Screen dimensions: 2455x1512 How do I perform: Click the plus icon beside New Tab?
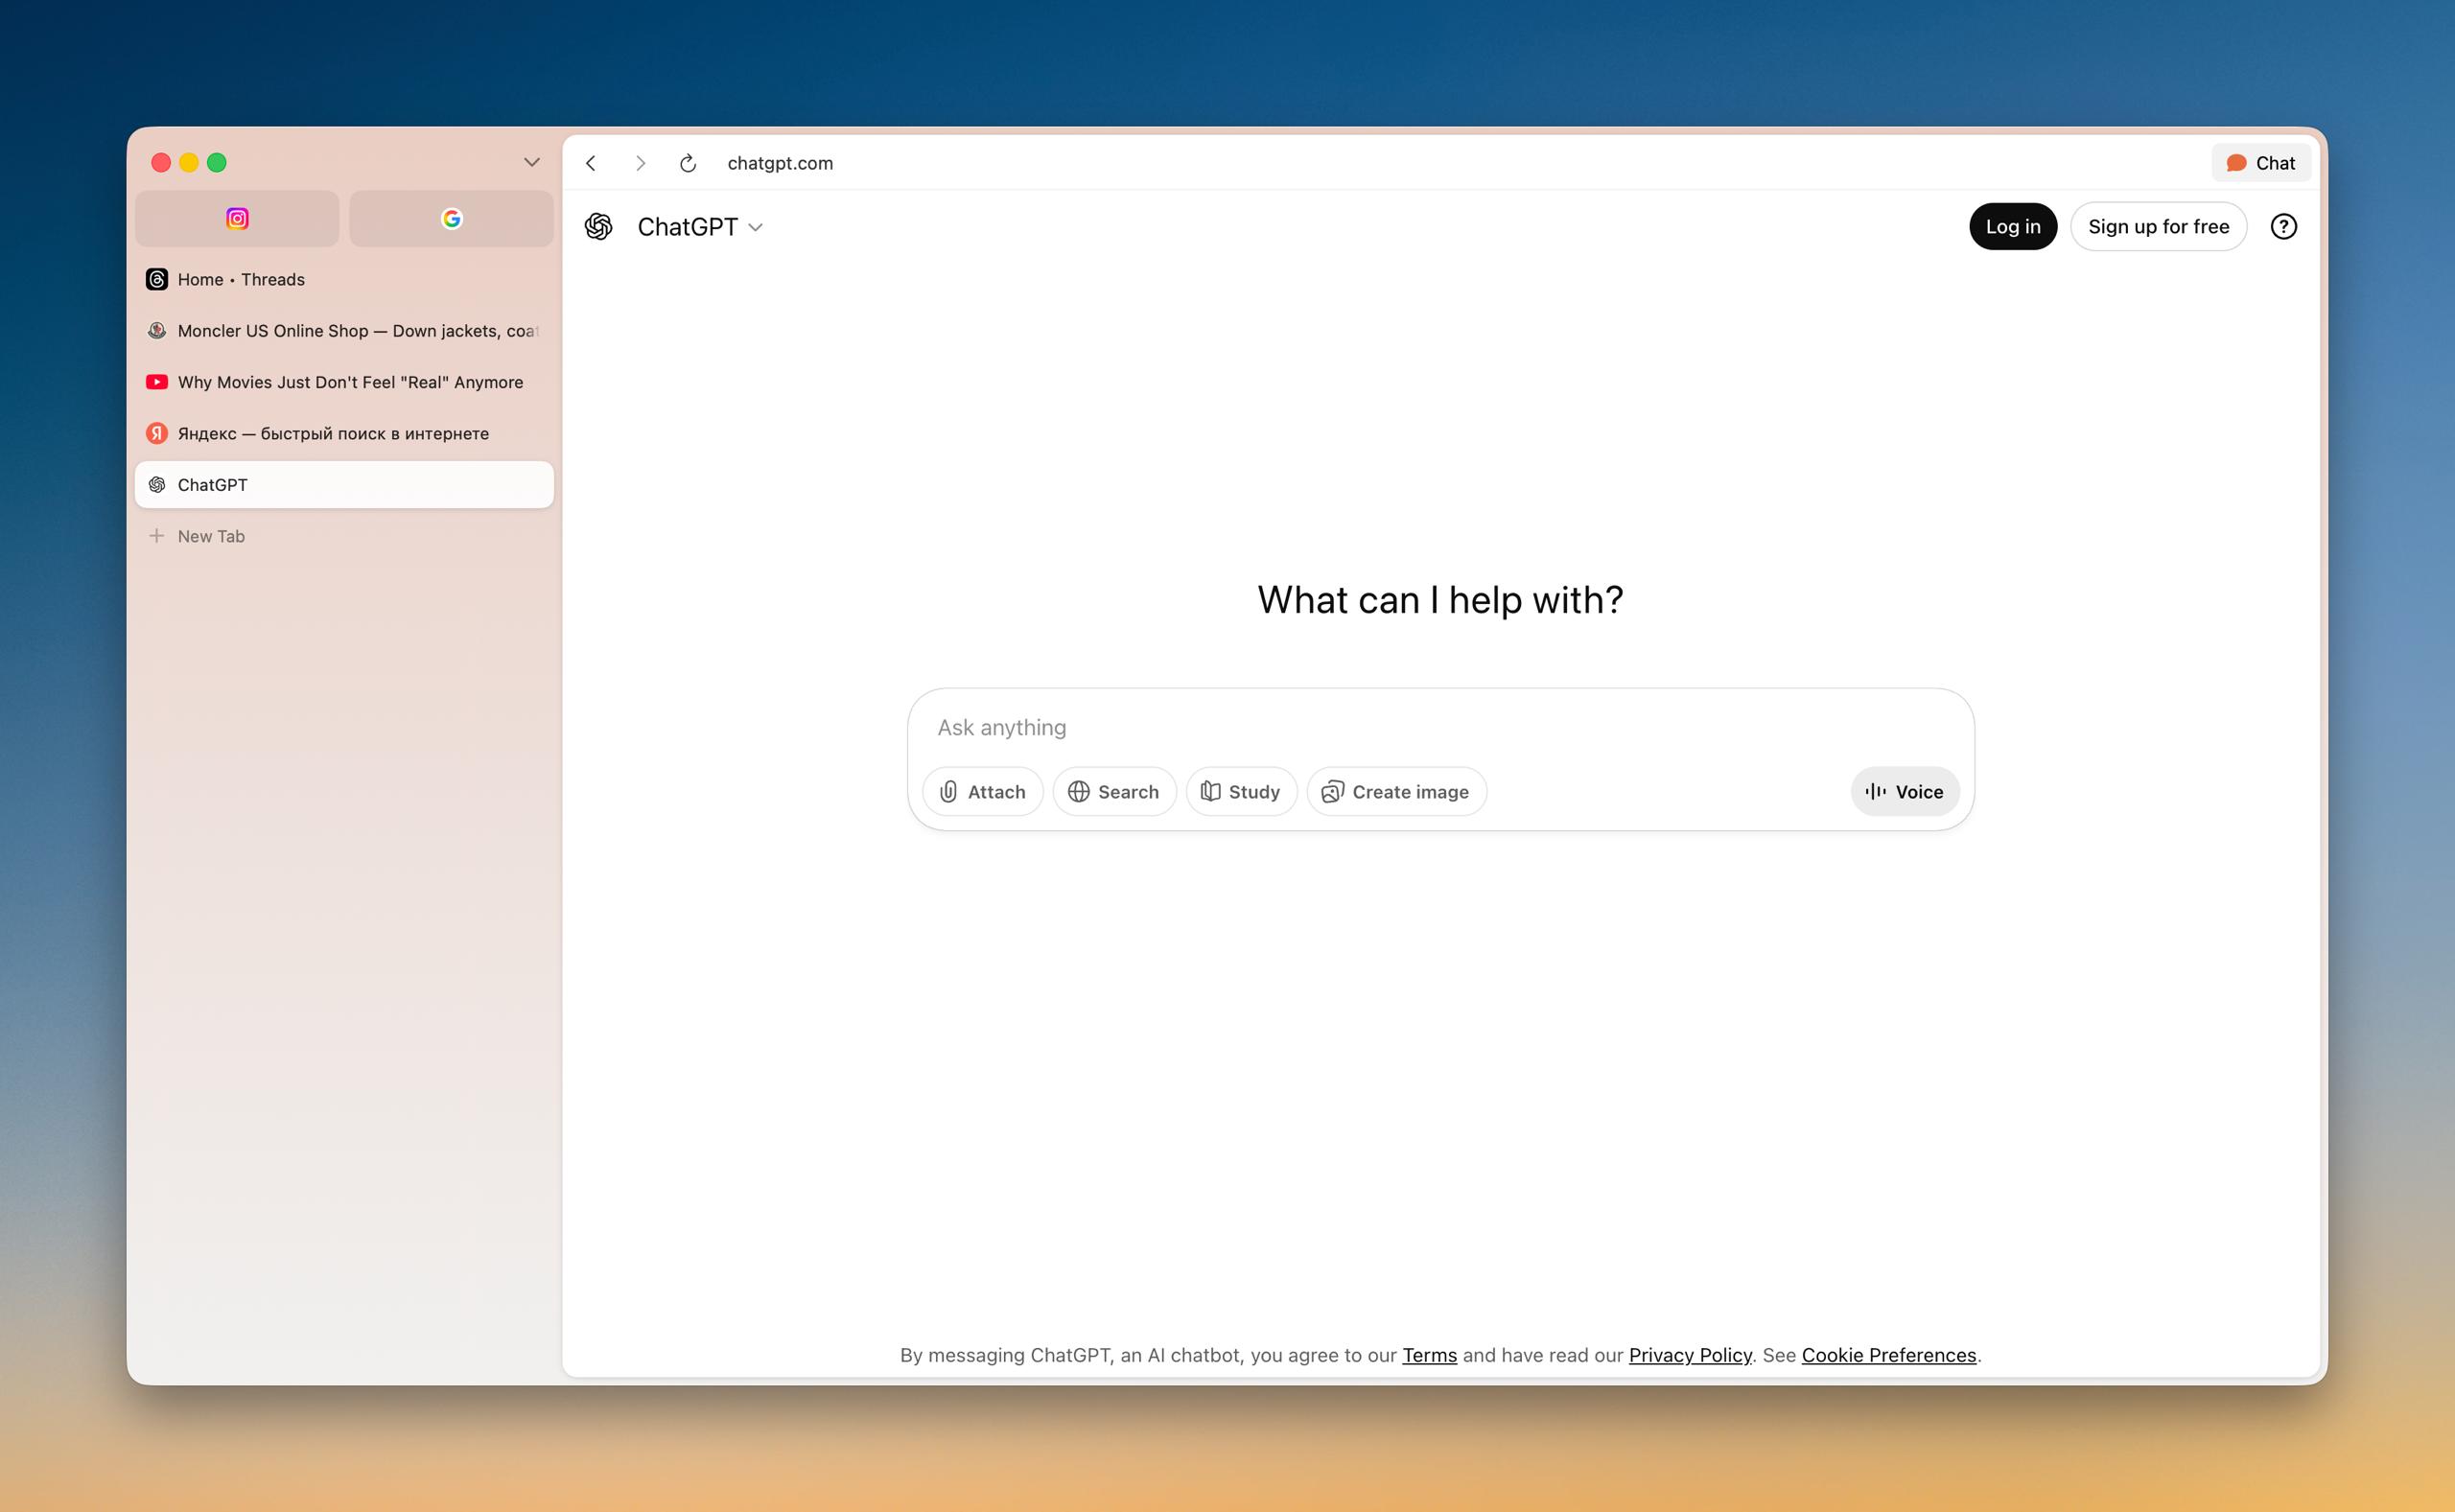click(157, 536)
